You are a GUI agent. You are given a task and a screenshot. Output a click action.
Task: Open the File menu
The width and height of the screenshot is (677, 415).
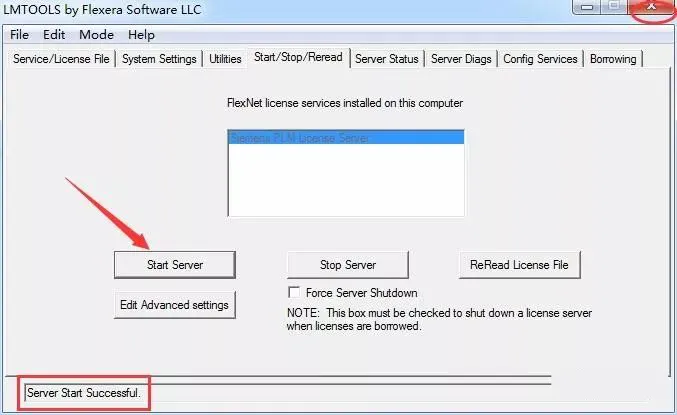click(x=19, y=35)
